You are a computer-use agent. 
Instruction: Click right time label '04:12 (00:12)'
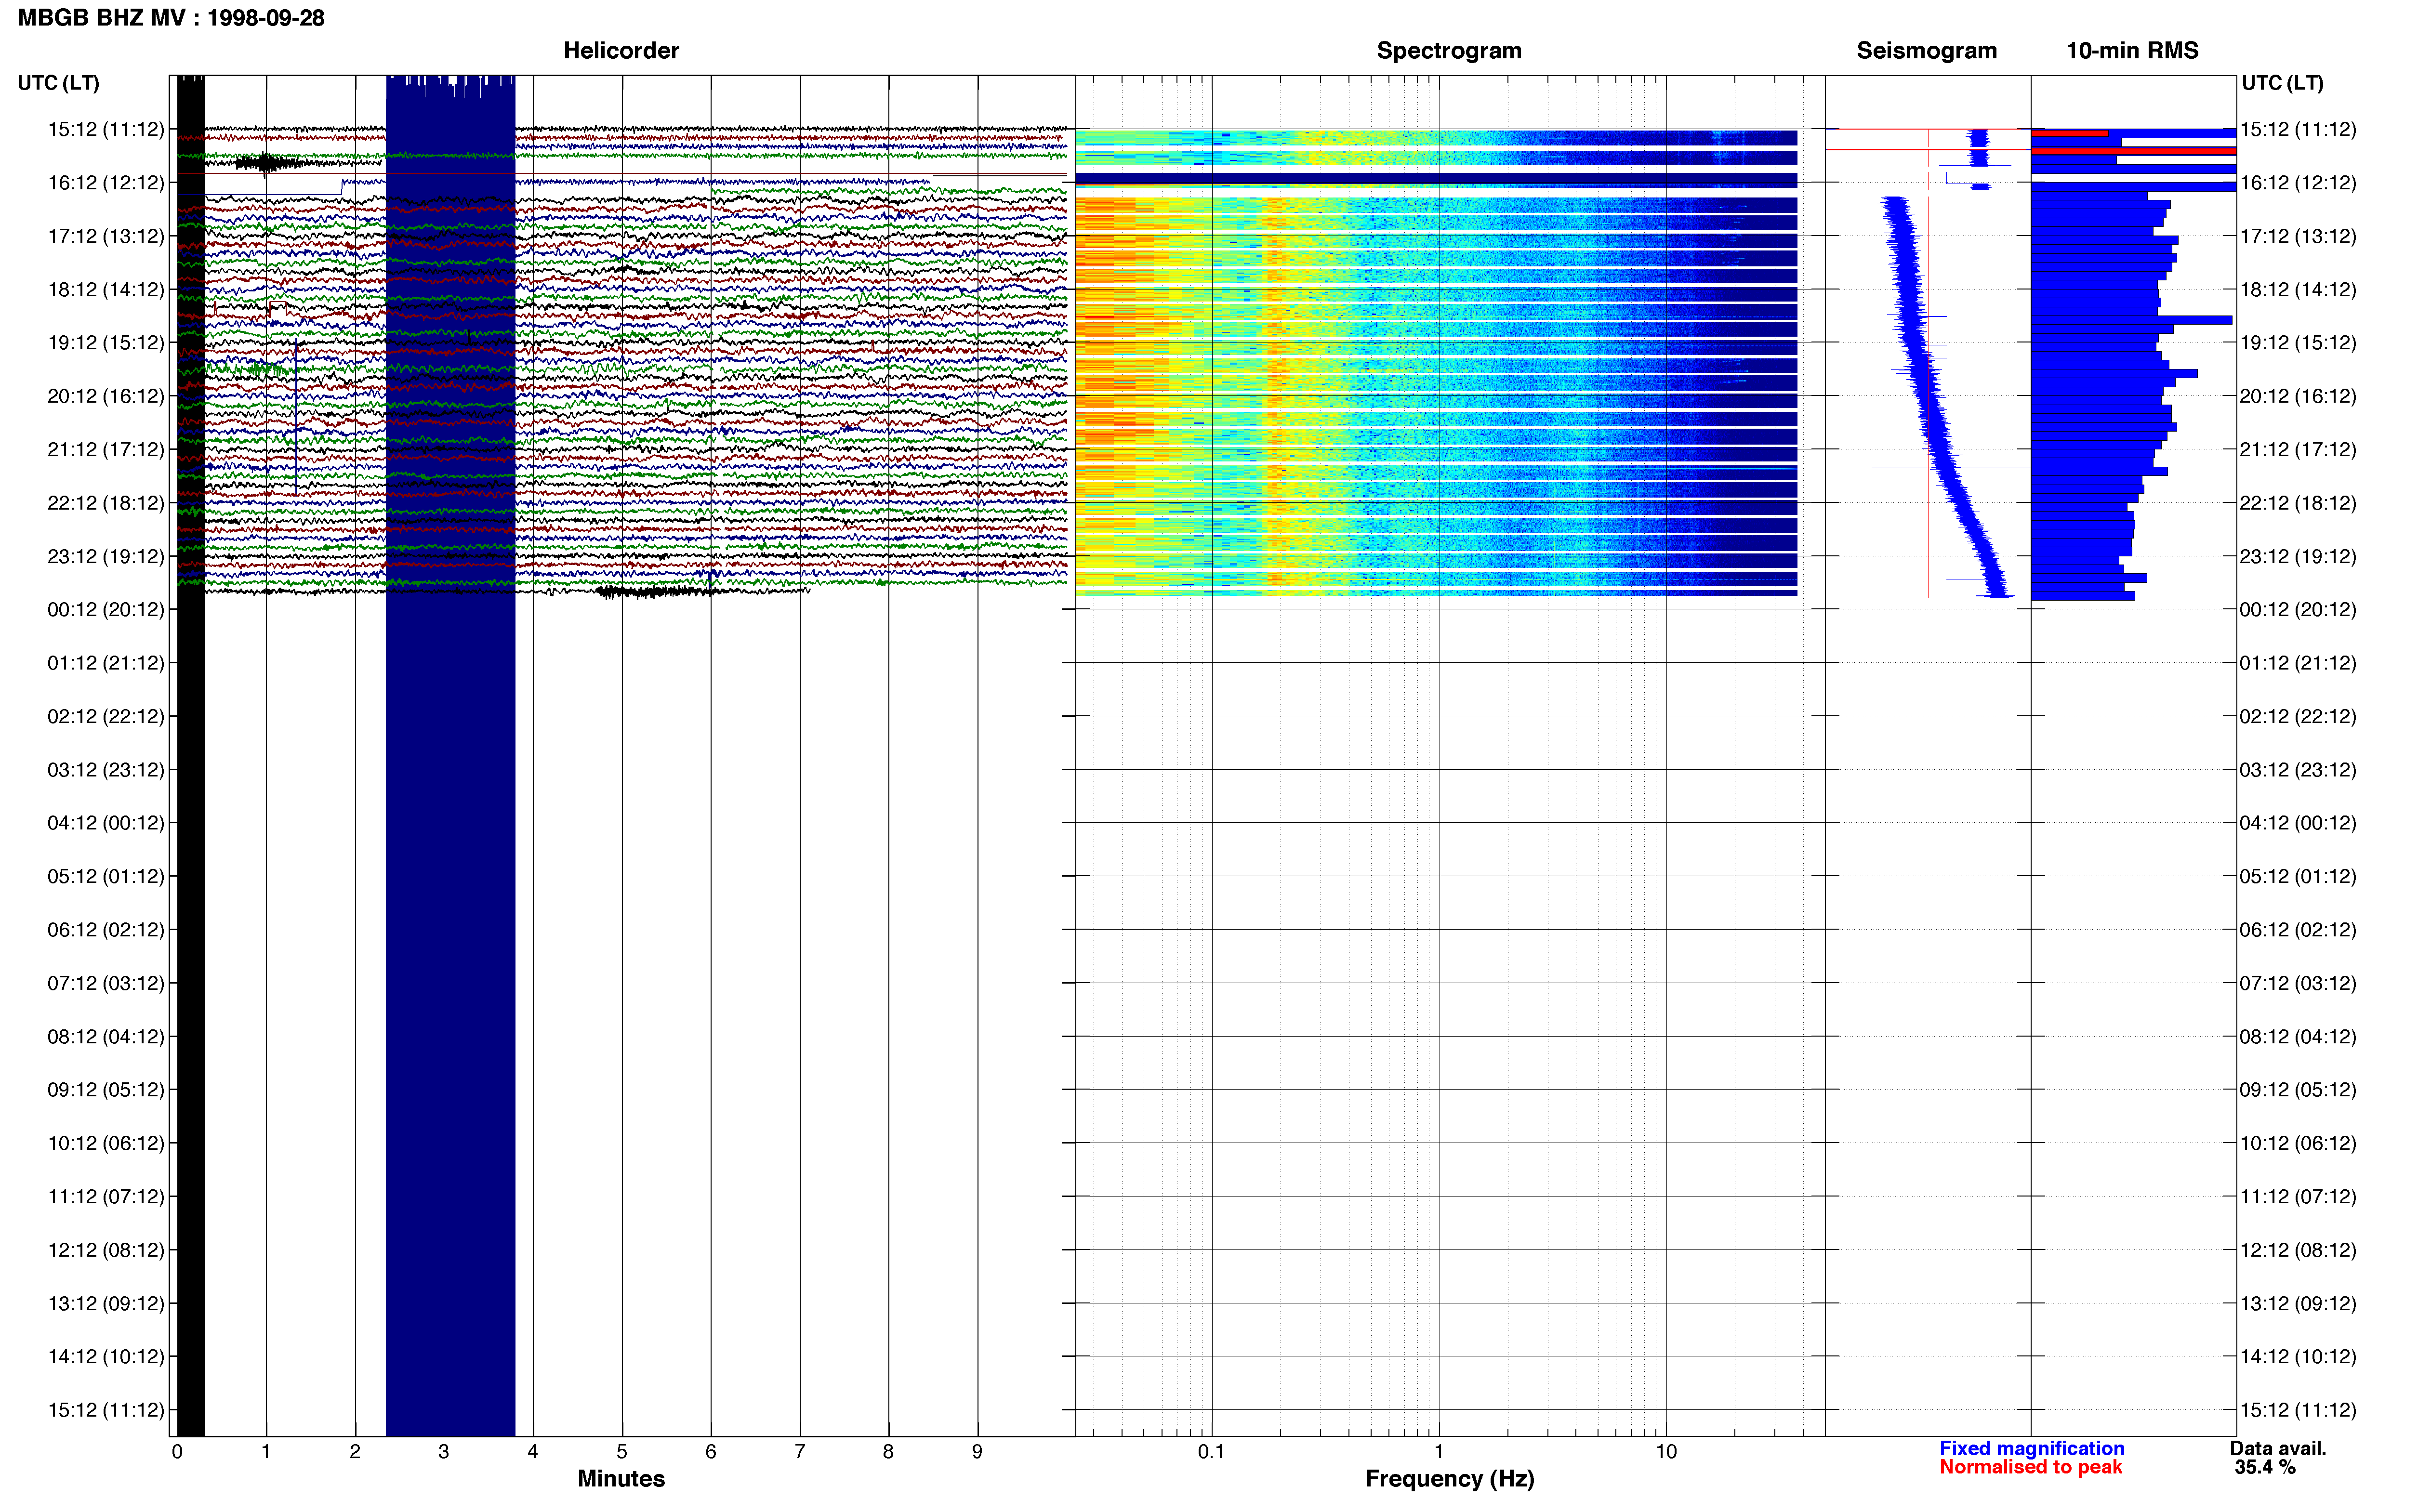[x=2298, y=823]
